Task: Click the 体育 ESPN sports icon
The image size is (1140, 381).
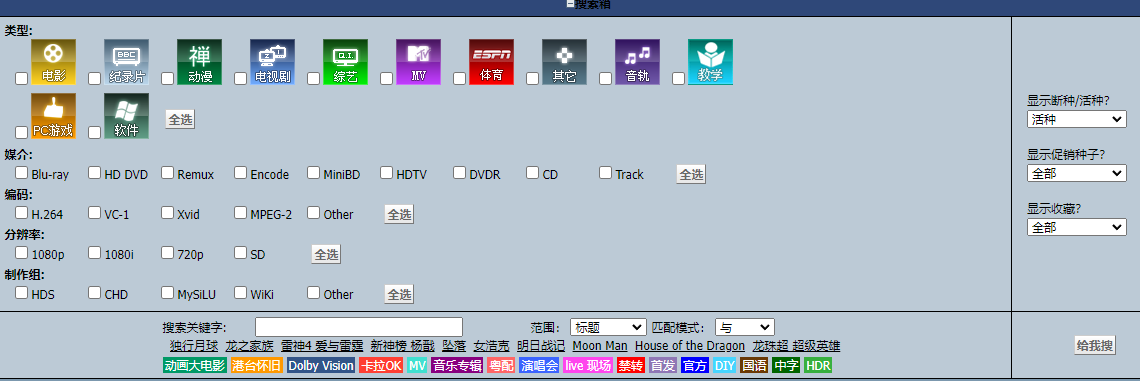Action: point(491,62)
